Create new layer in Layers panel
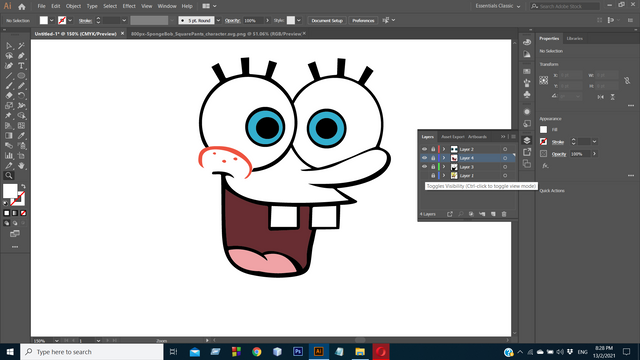 [493, 214]
